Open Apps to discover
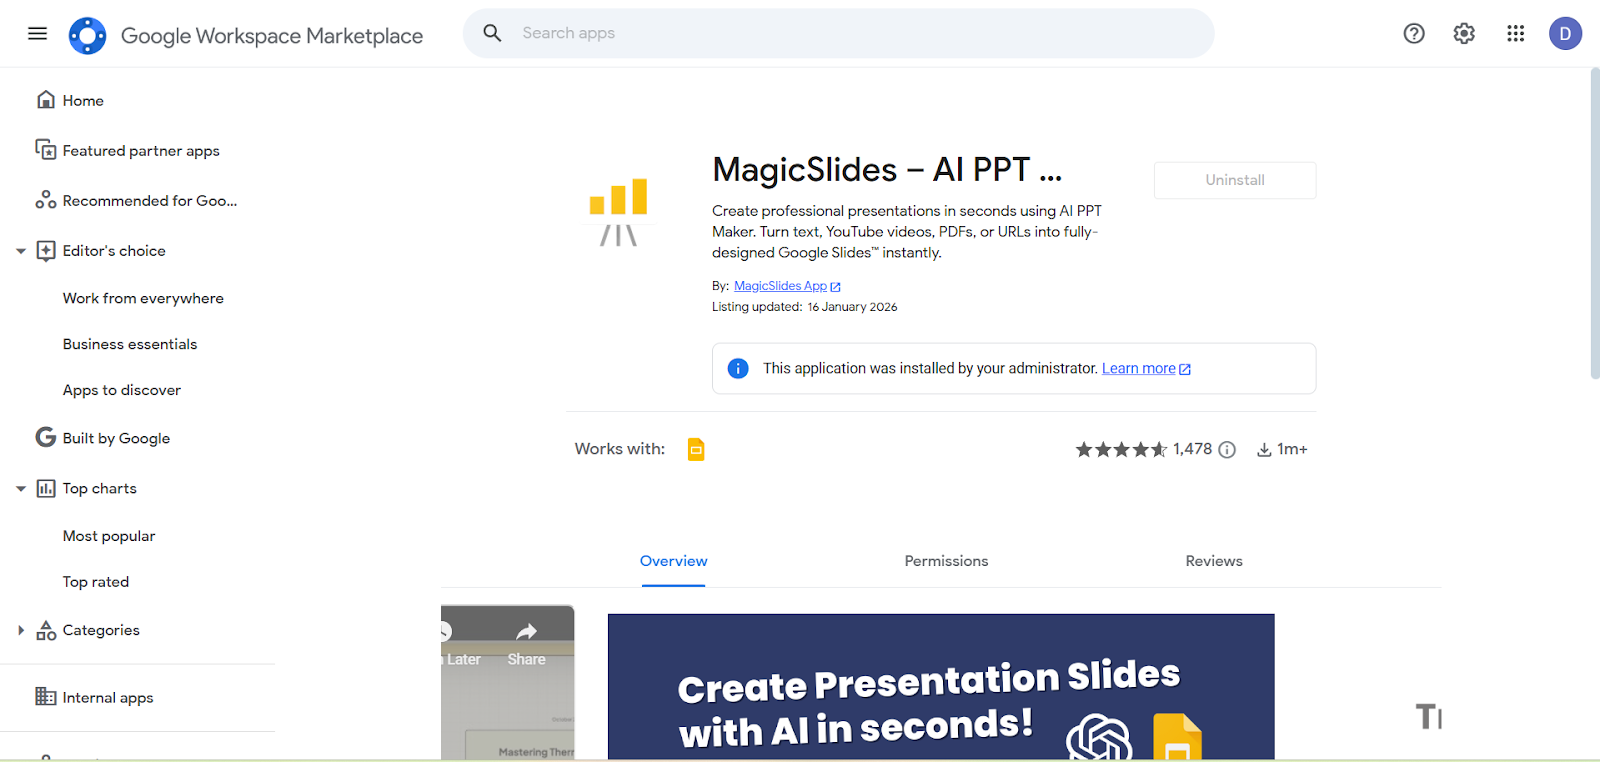The height and width of the screenshot is (762, 1600). click(122, 390)
